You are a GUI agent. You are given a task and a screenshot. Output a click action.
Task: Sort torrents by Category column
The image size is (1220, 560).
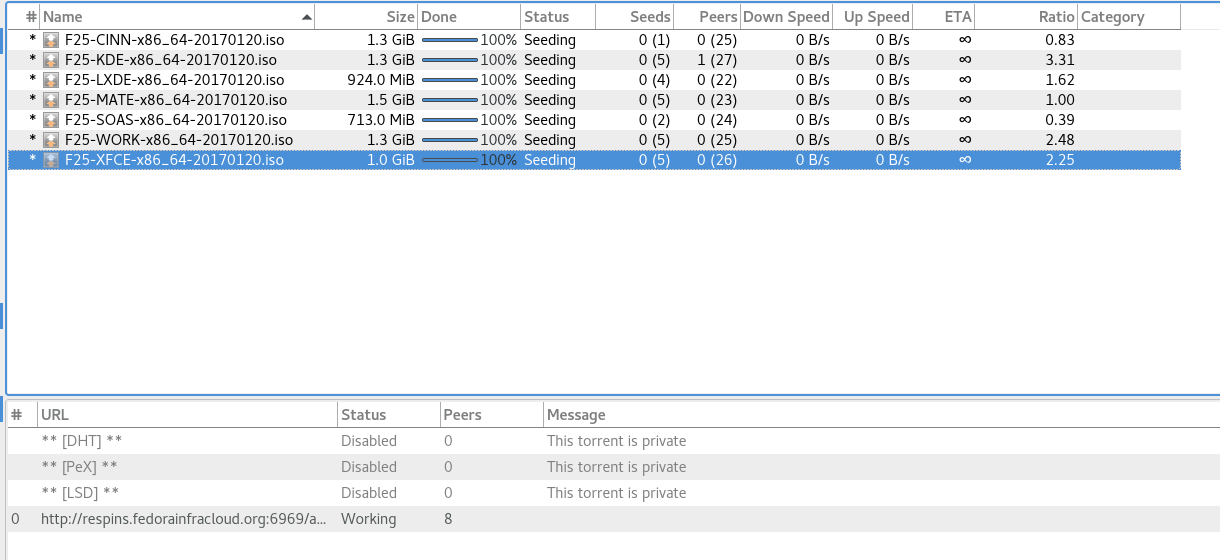tap(1129, 17)
